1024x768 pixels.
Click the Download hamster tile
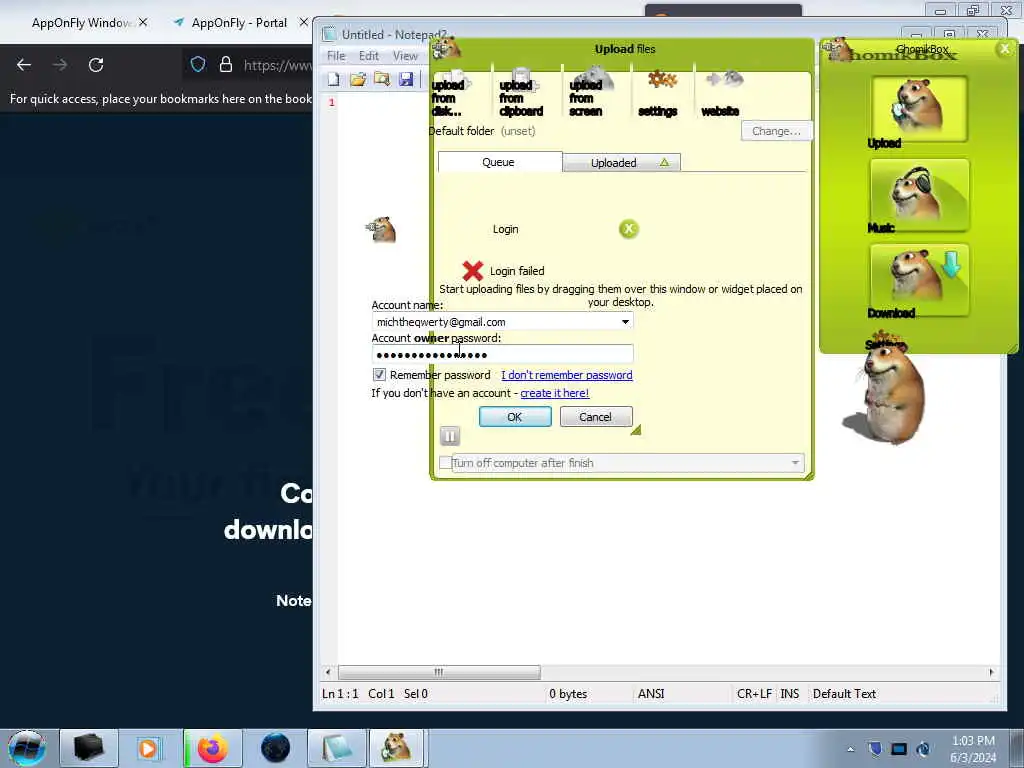919,280
